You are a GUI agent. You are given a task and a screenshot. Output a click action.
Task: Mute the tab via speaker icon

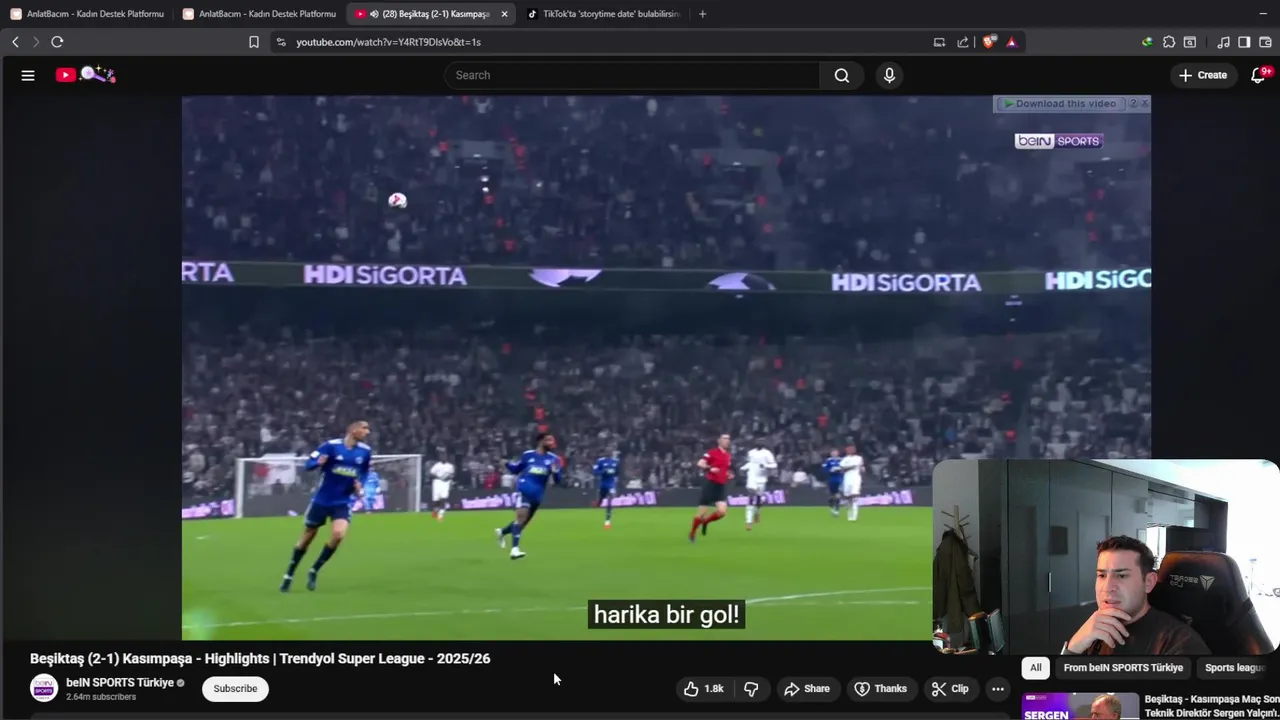pos(373,14)
